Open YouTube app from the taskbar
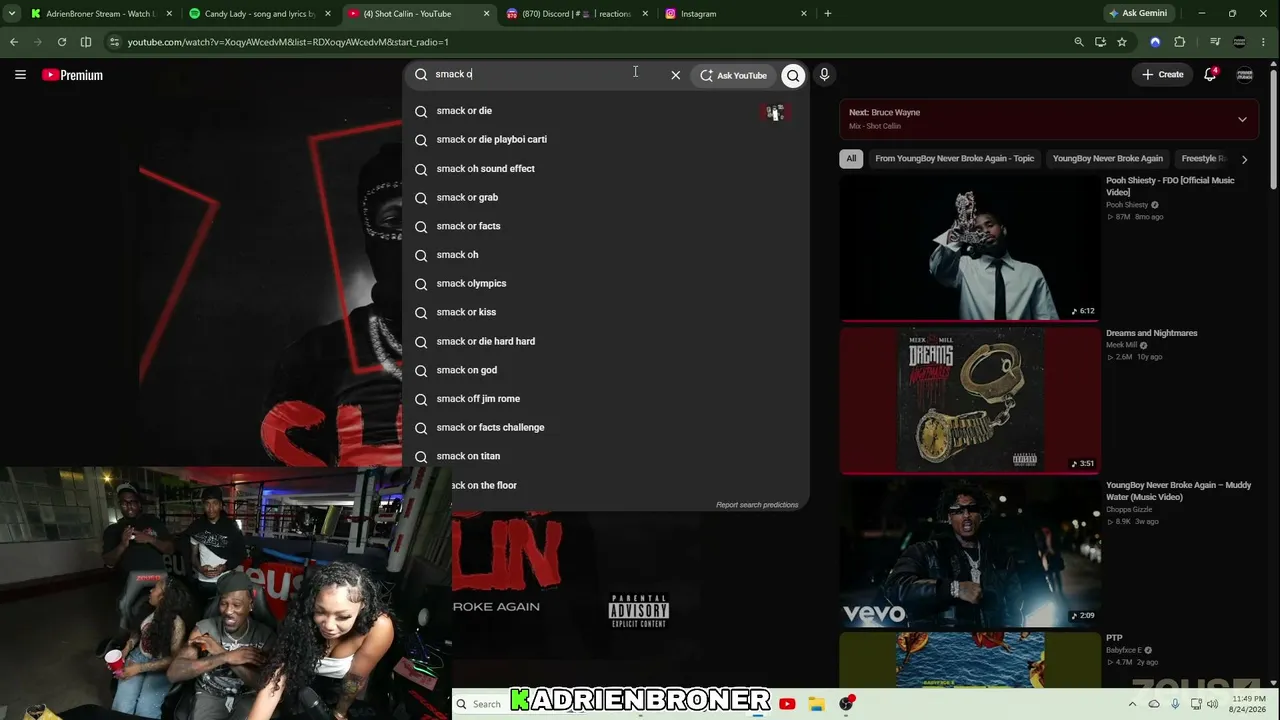The image size is (1280, 720). (787, 704)
